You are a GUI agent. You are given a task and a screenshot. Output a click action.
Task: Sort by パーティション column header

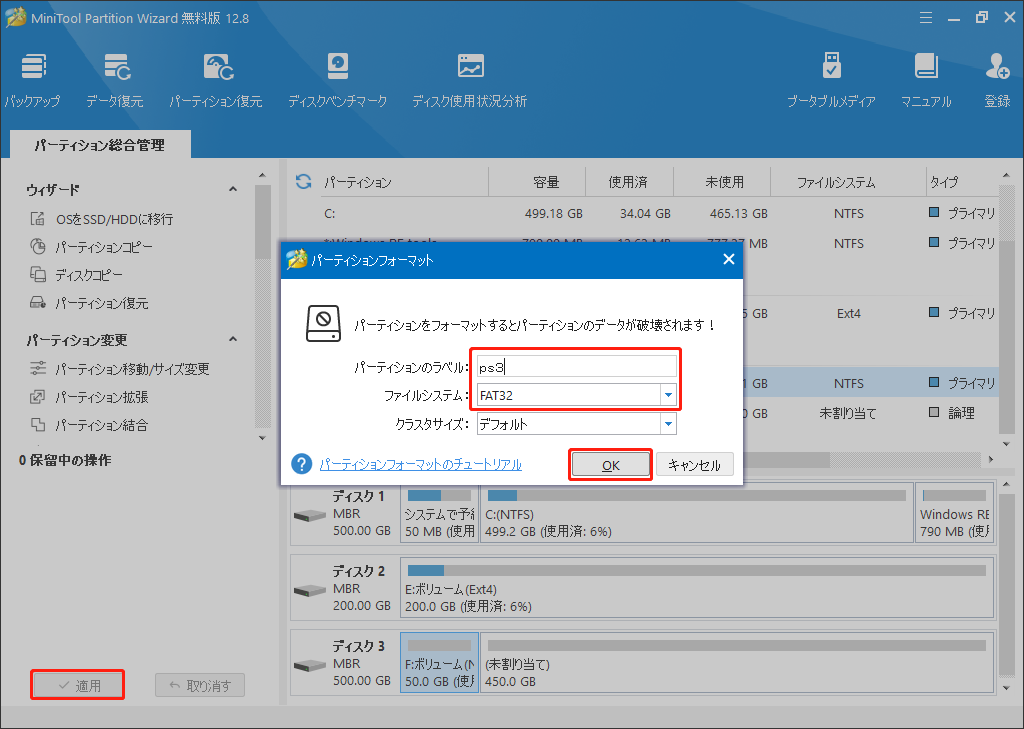coord(358,182)
